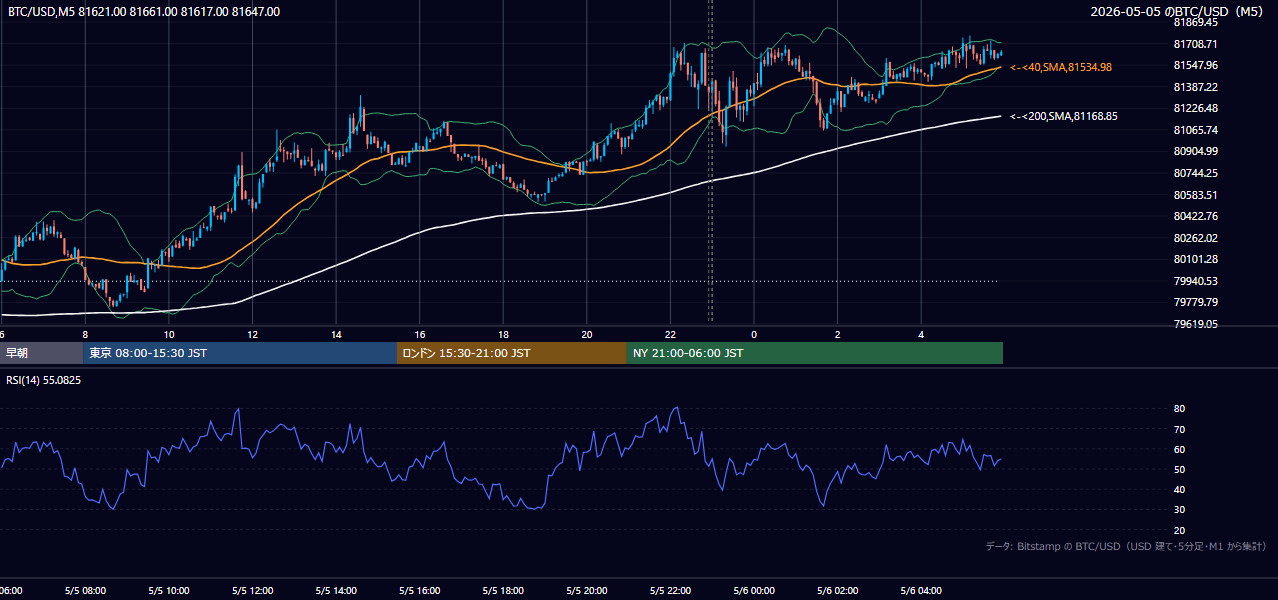
Task: Click RSI scale level 20
Action: [x=1179, y=530]
